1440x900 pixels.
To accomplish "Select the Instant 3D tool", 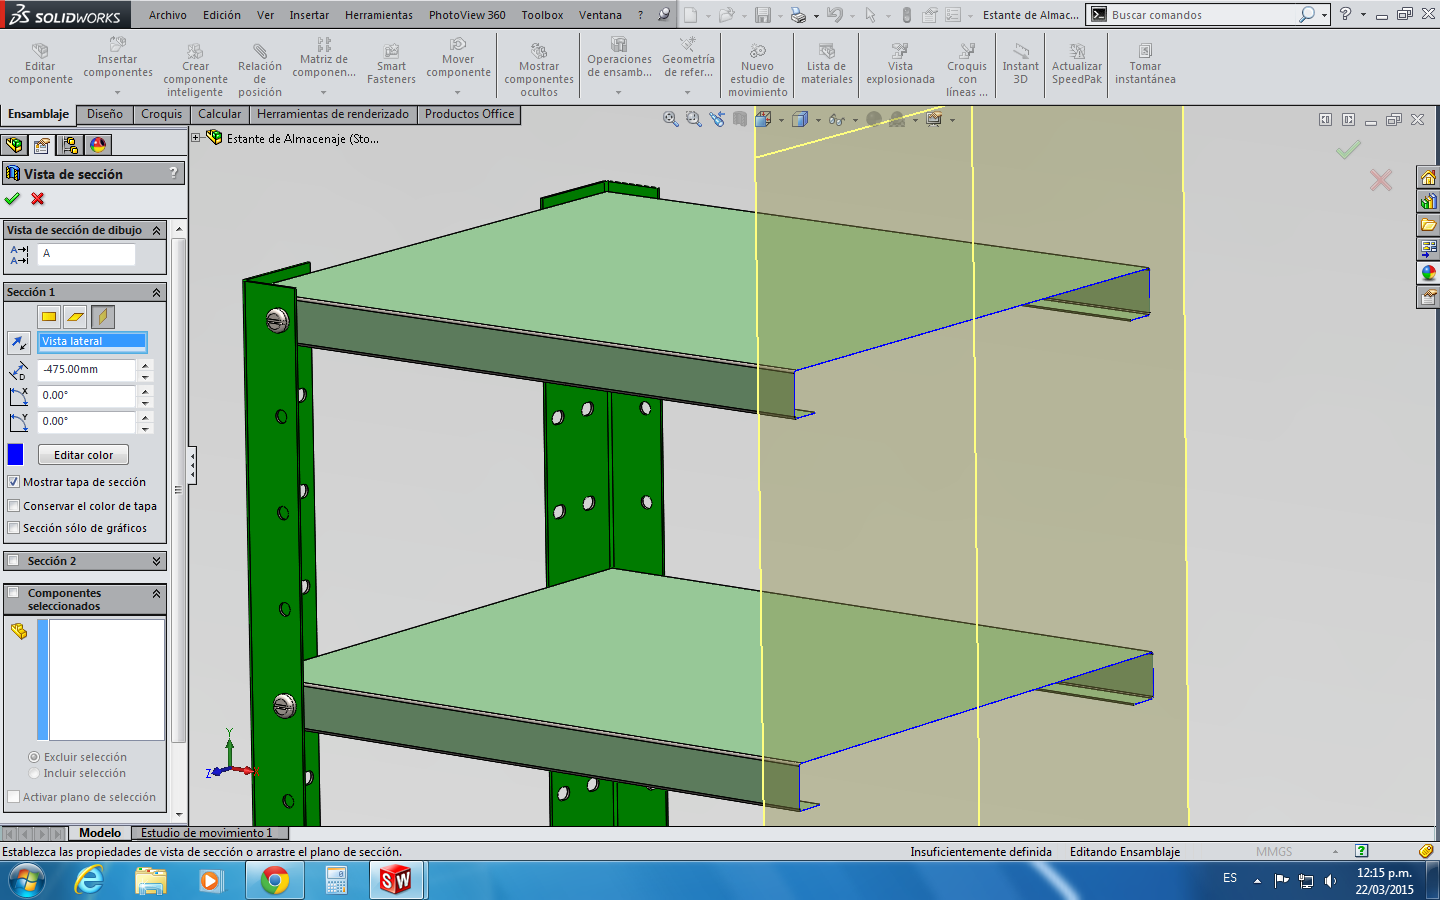I will click(1020, 52).
